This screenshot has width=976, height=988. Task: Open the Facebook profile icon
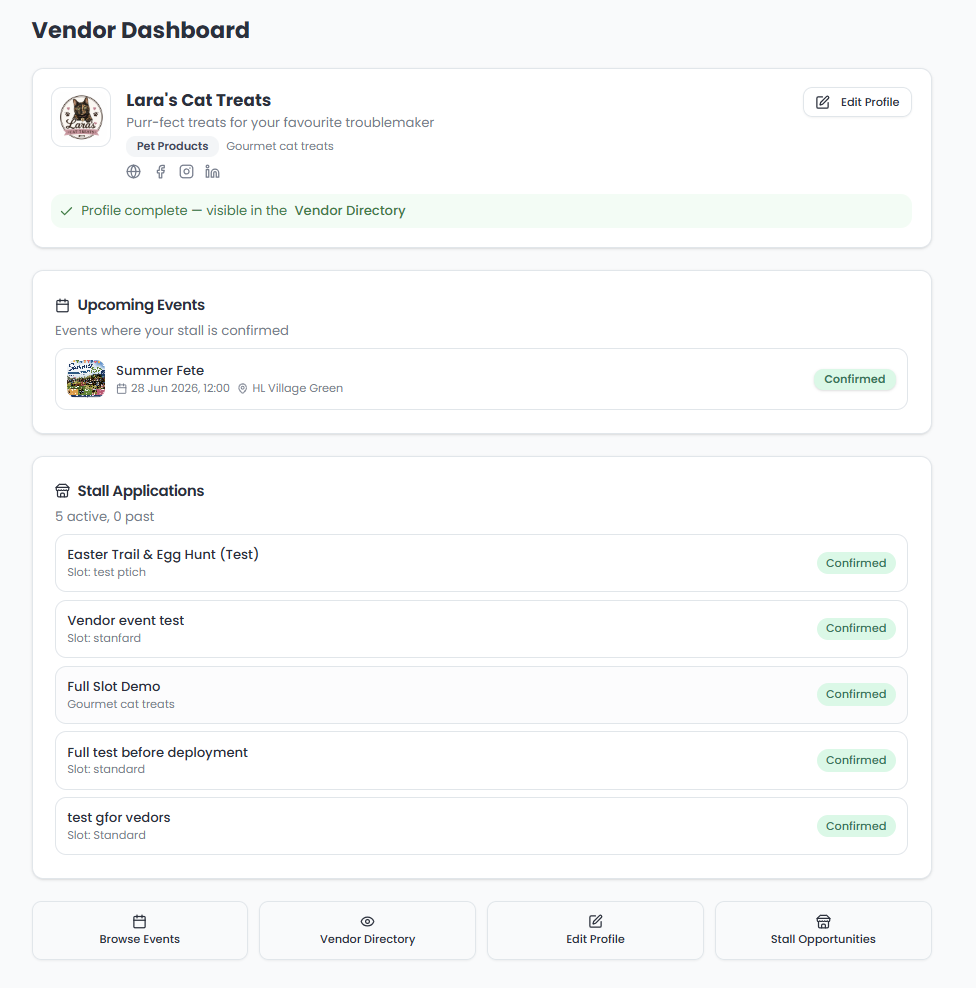161,171
